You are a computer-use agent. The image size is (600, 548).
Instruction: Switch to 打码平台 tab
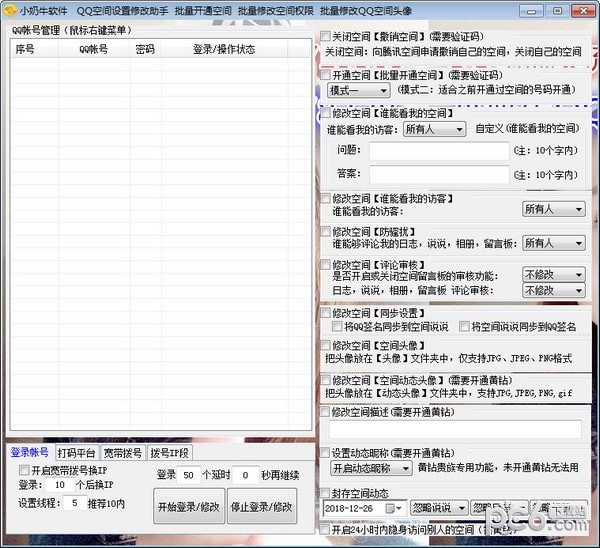pos(77,453)
